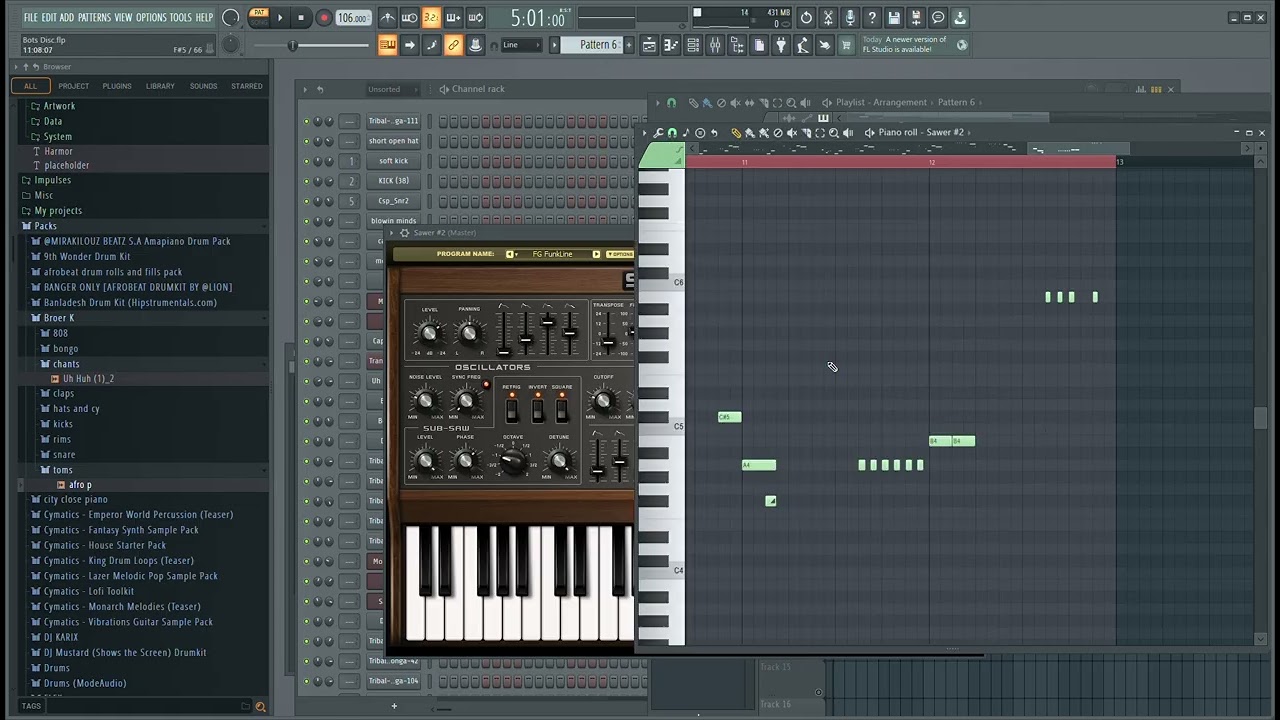
Task: Open the chat bubble icon
Action: point(938,18)
